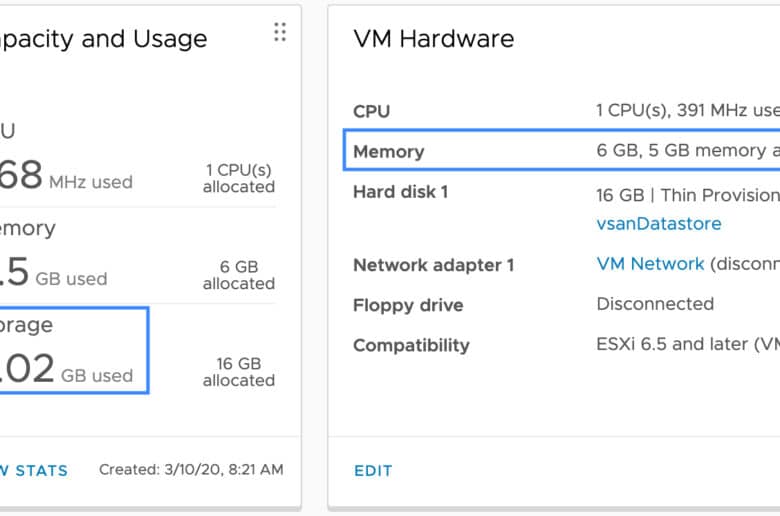This screenshot has height=516, width=780.
Task: Click the Floppy drive row label
Action: pos(408,305)
